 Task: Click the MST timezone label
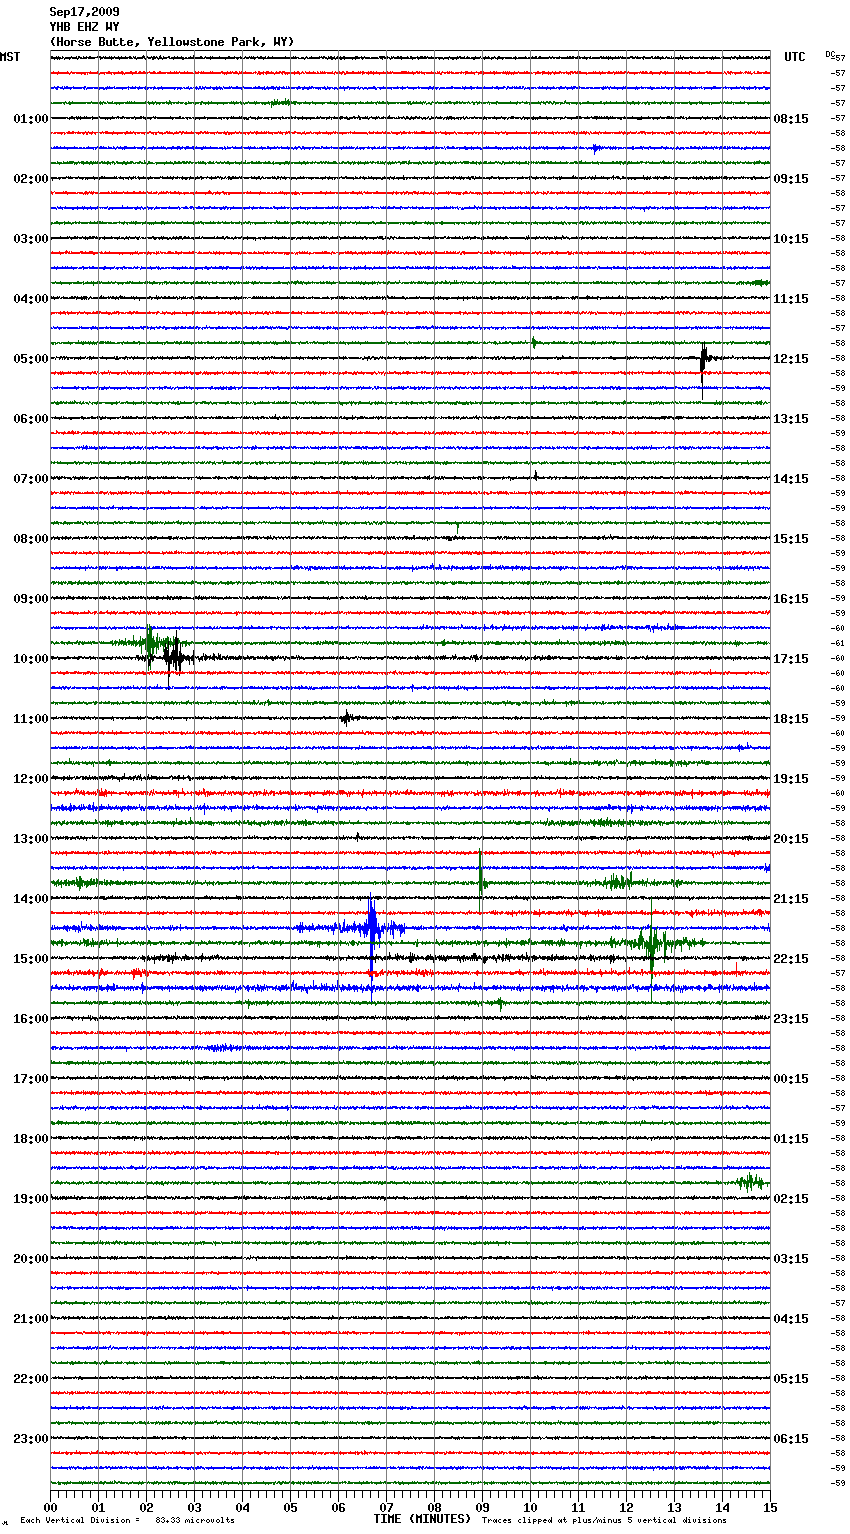[10, 57]
